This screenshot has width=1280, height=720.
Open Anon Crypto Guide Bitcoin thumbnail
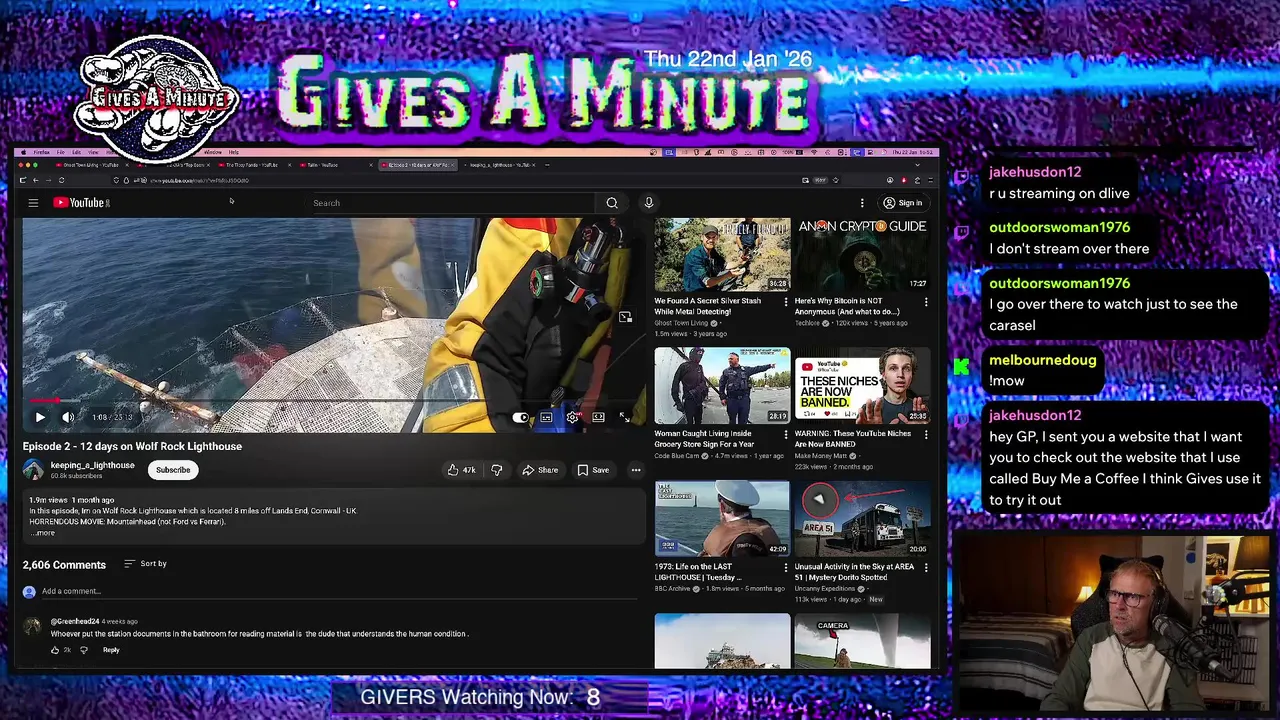862,255
